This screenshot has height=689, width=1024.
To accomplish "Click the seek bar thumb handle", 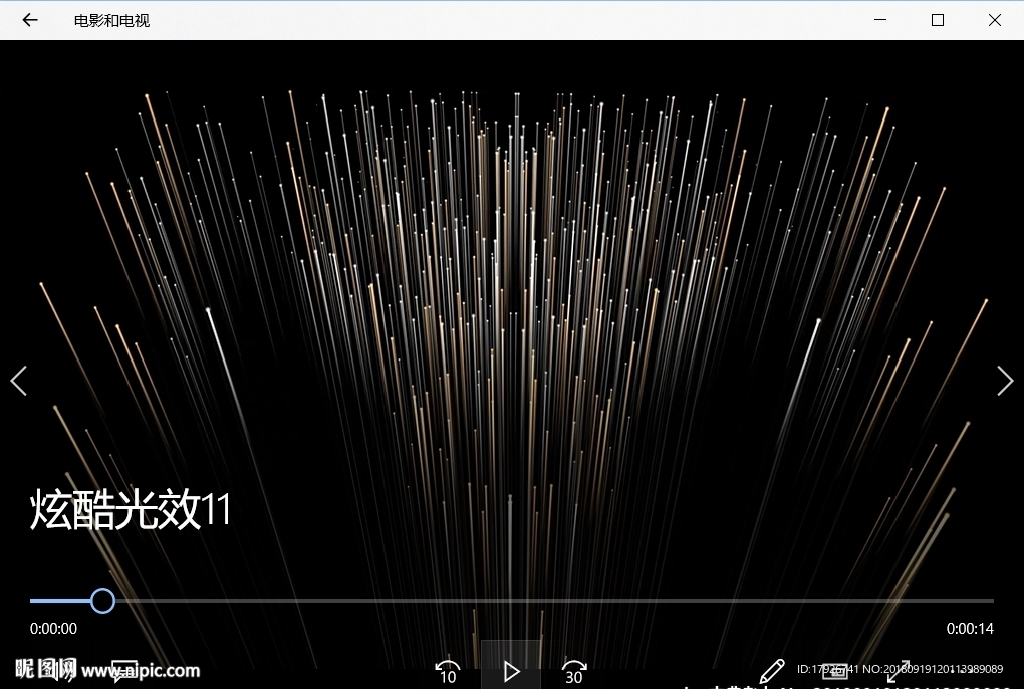I will (x=103, y=601).
